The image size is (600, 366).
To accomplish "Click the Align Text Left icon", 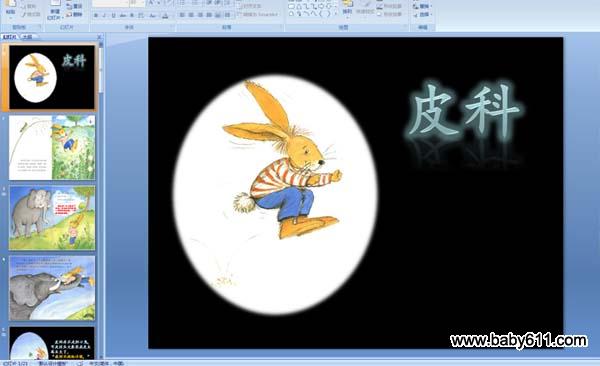I will [182, 15].
